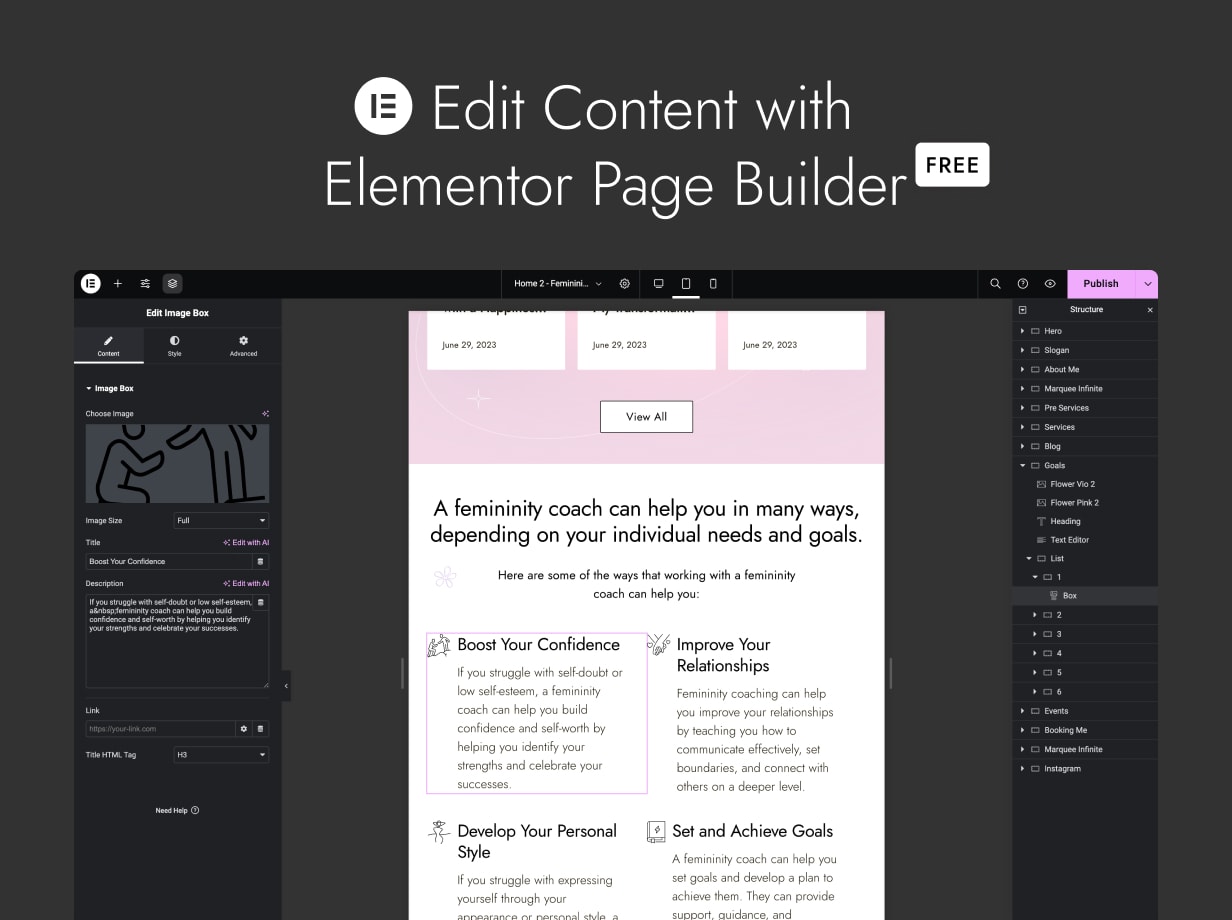Click the View All button
The image size is (1232, 920).
tap(646, 417)
